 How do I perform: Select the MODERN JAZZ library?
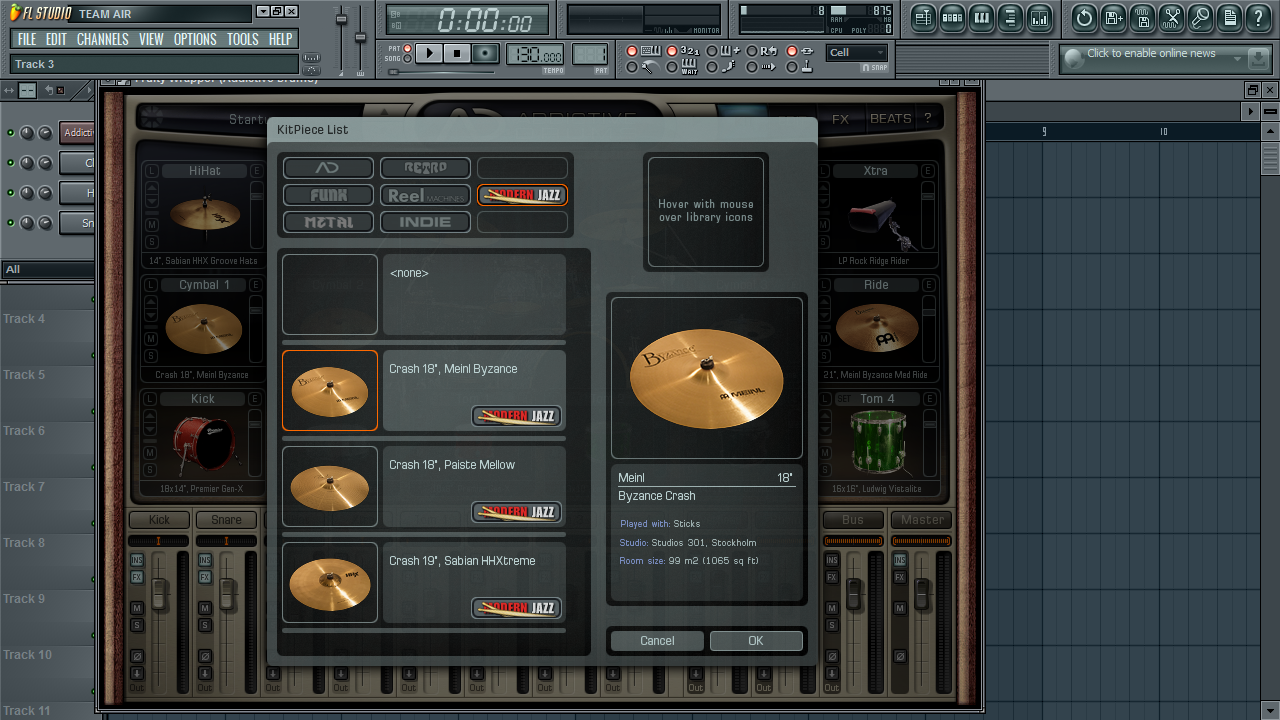coord(521,195)
